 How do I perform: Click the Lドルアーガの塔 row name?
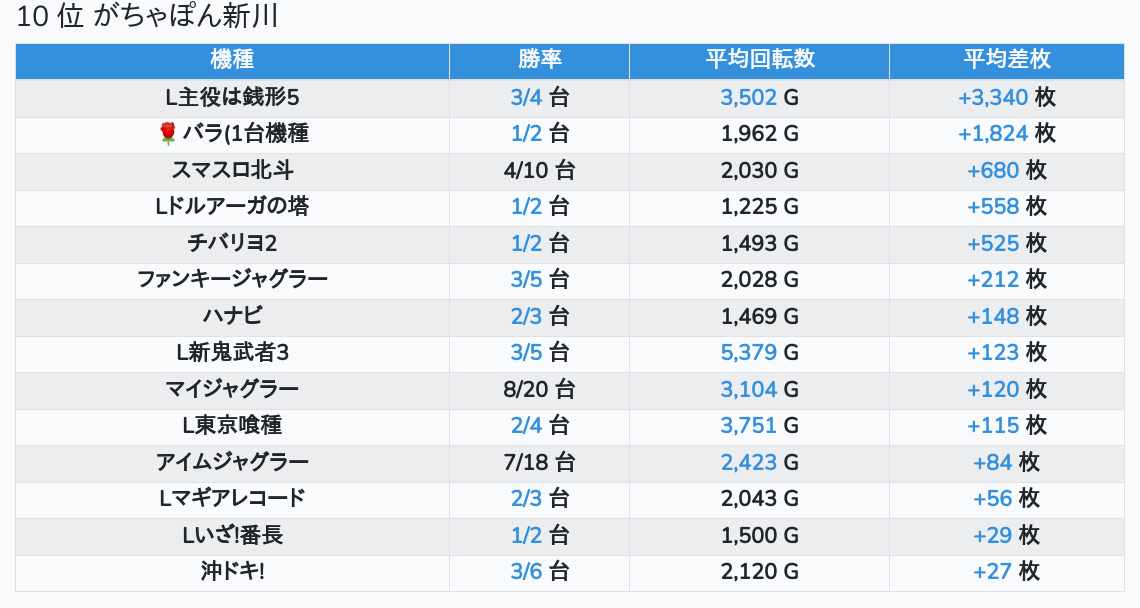(x=232, y=207)
